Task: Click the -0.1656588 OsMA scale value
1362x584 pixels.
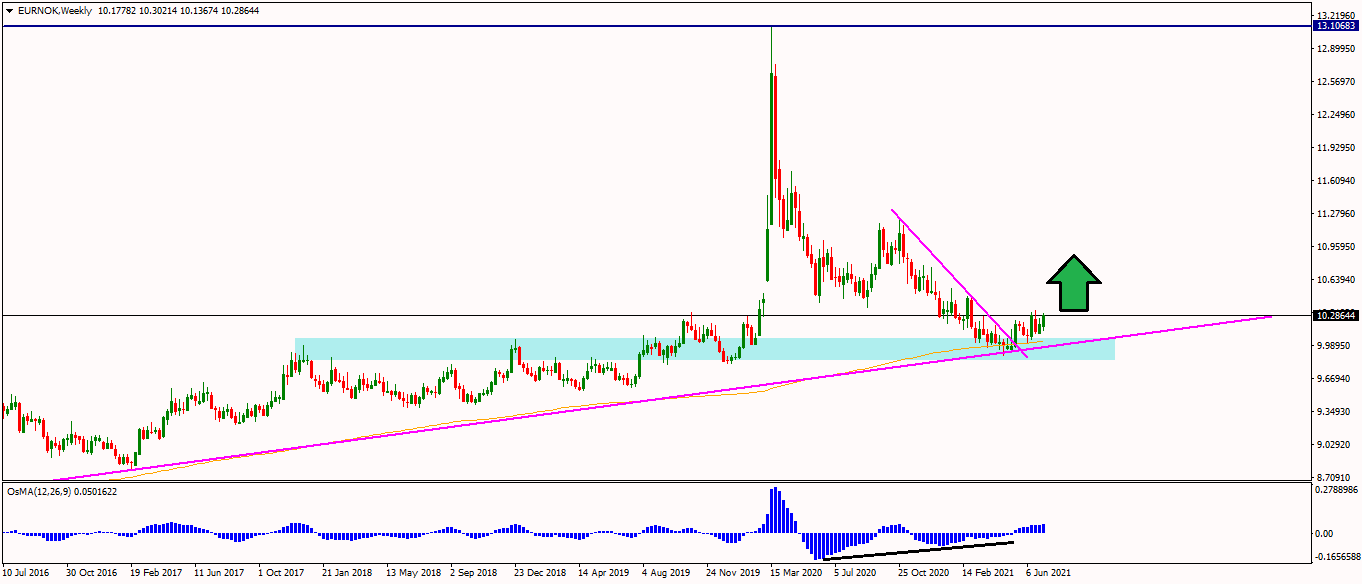Action: coord(1337,556)
